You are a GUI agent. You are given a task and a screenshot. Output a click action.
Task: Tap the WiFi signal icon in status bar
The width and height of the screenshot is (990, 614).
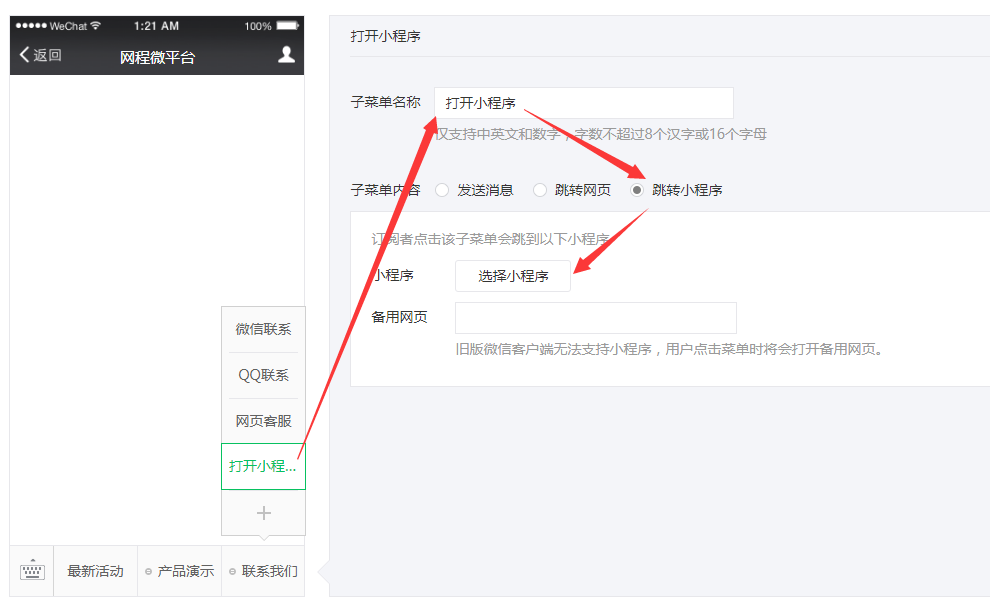tap(95, 25)
